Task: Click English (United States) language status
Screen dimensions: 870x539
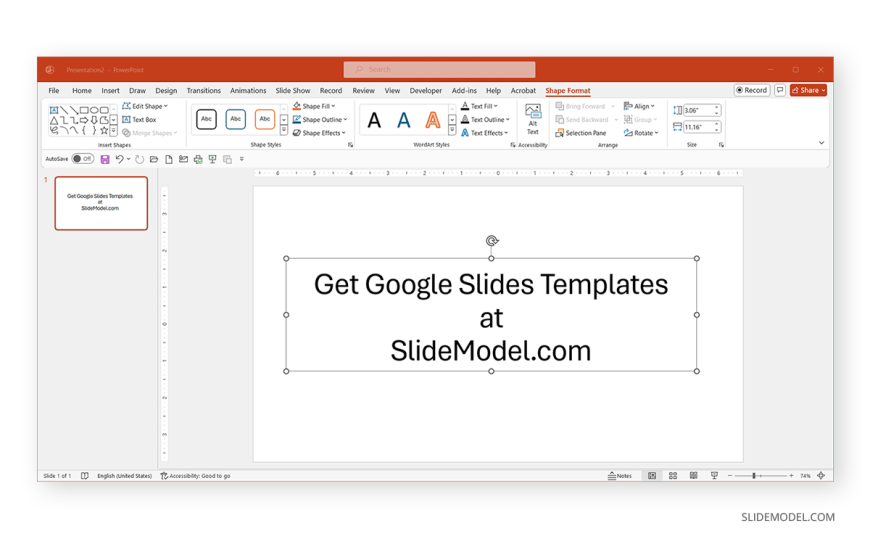Action: click(x=124, y=476)
